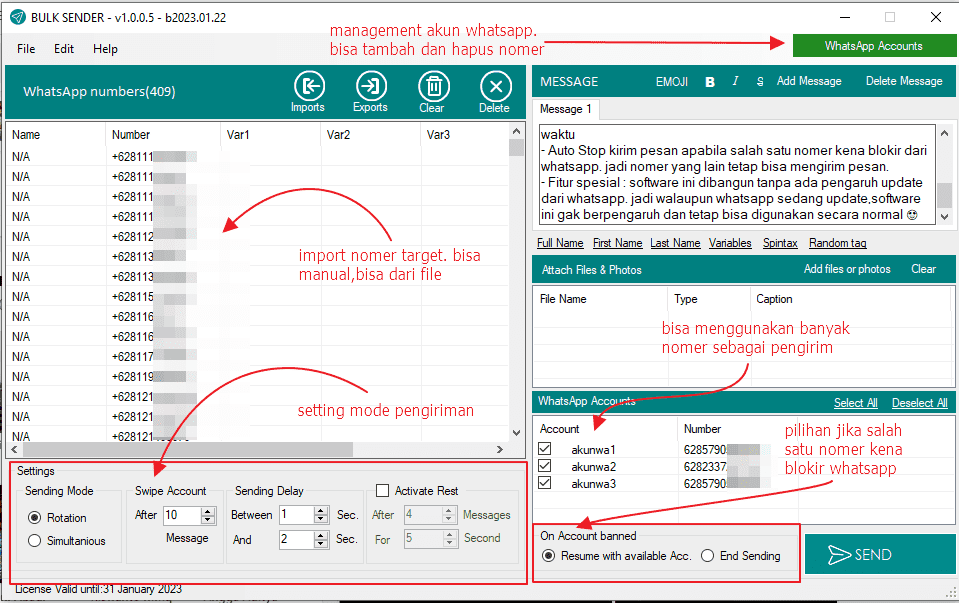The image size is (959, 603).
Task: Clear the WhatsApp numbers list
Action: click(x=432, y=87)
